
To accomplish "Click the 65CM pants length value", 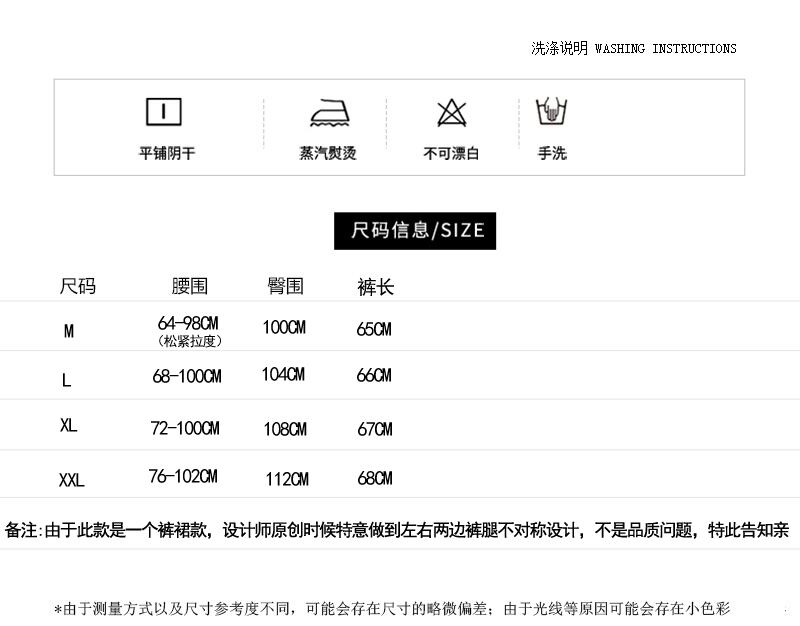I will (374, 329).
